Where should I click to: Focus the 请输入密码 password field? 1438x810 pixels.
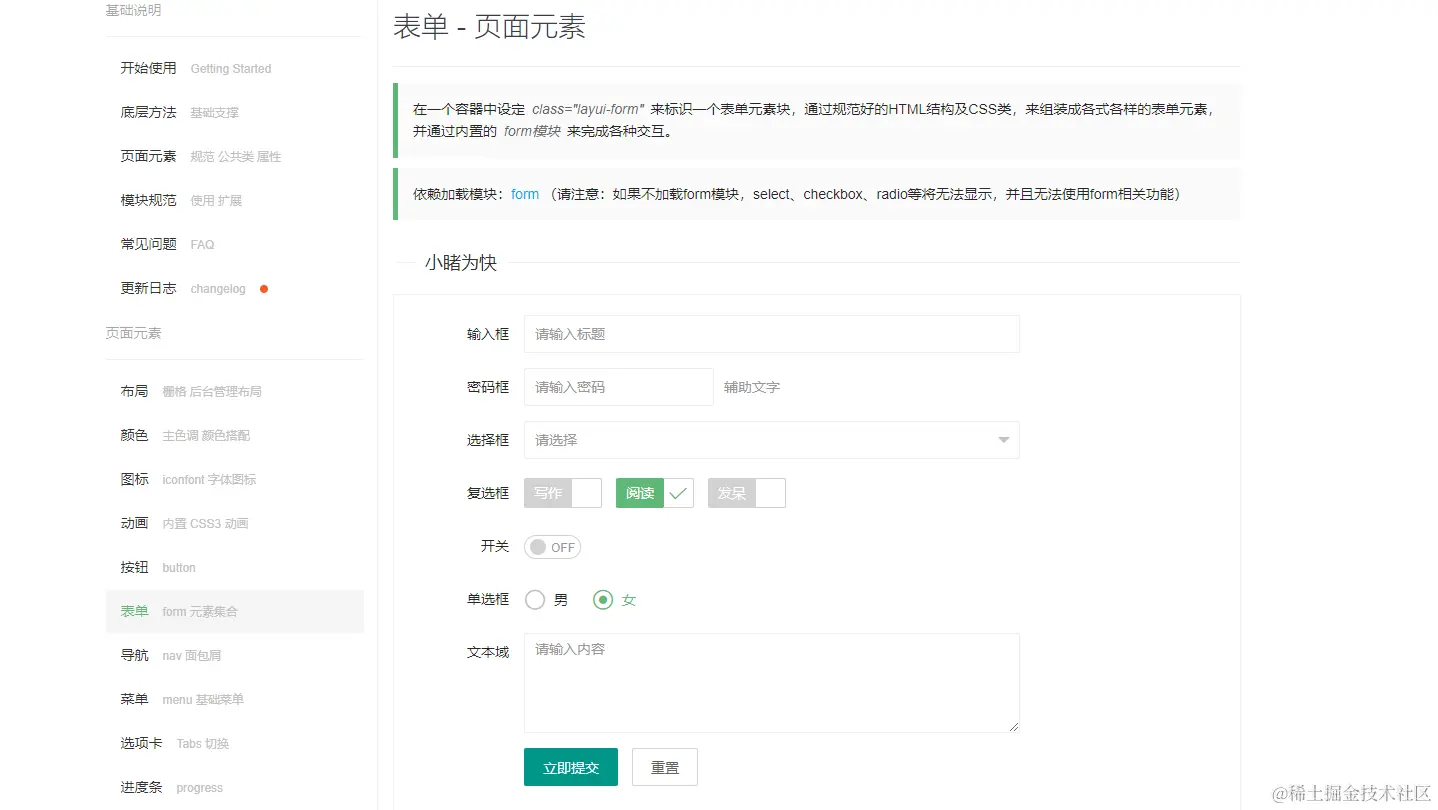tap(619, 387)
